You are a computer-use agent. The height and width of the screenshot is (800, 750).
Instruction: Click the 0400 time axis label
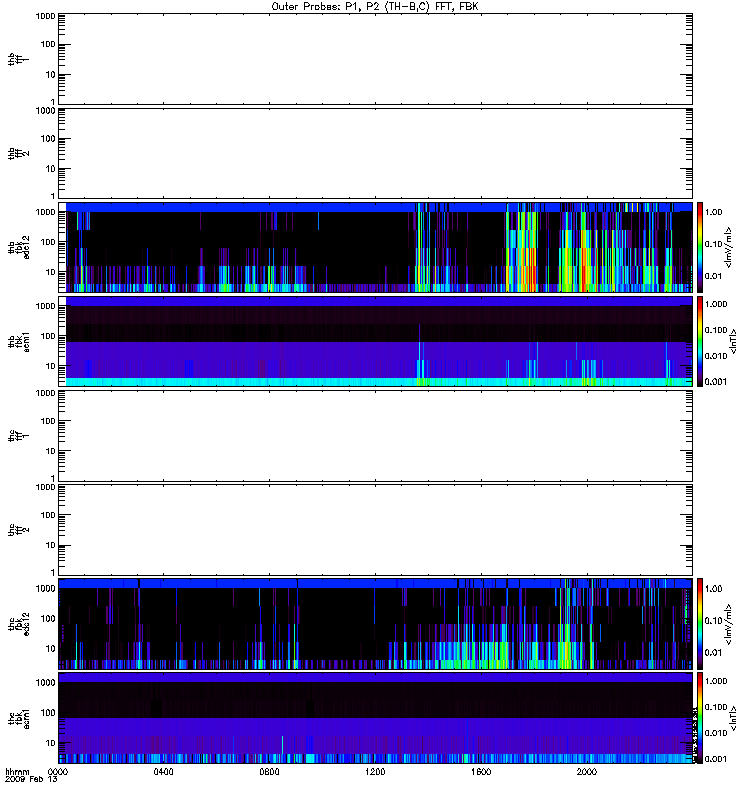tap(163, 772)
